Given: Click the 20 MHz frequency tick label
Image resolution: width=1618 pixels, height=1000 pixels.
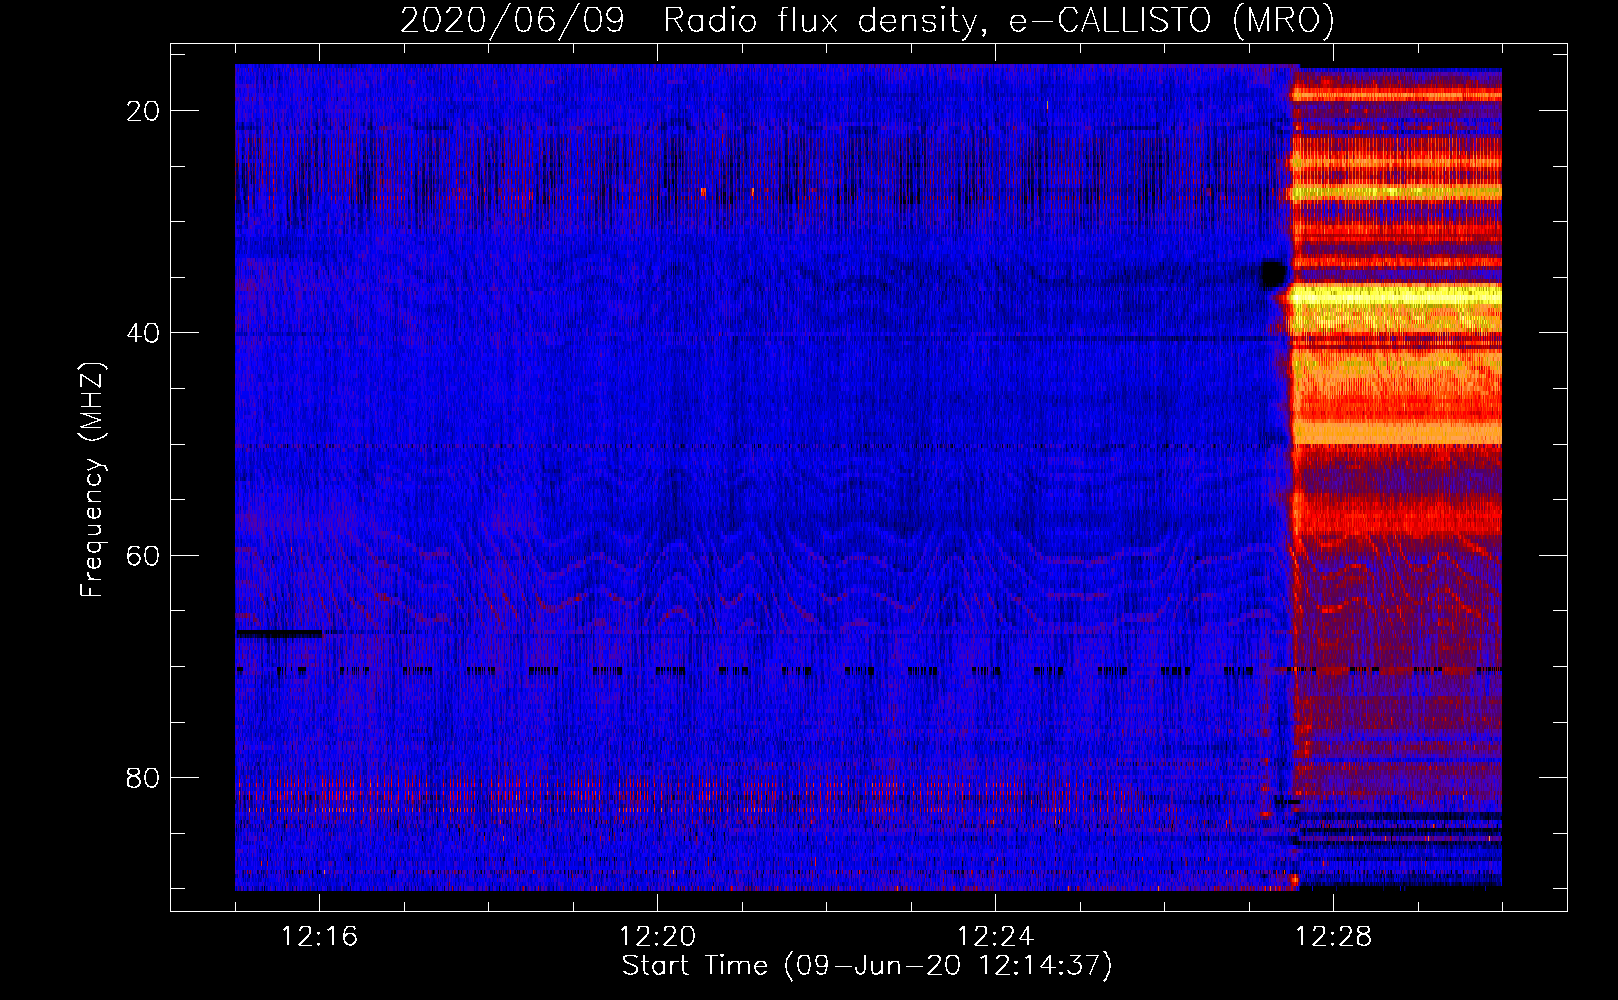Looking at the screenshot, I should pyautogui.click(x=143, y=111).
